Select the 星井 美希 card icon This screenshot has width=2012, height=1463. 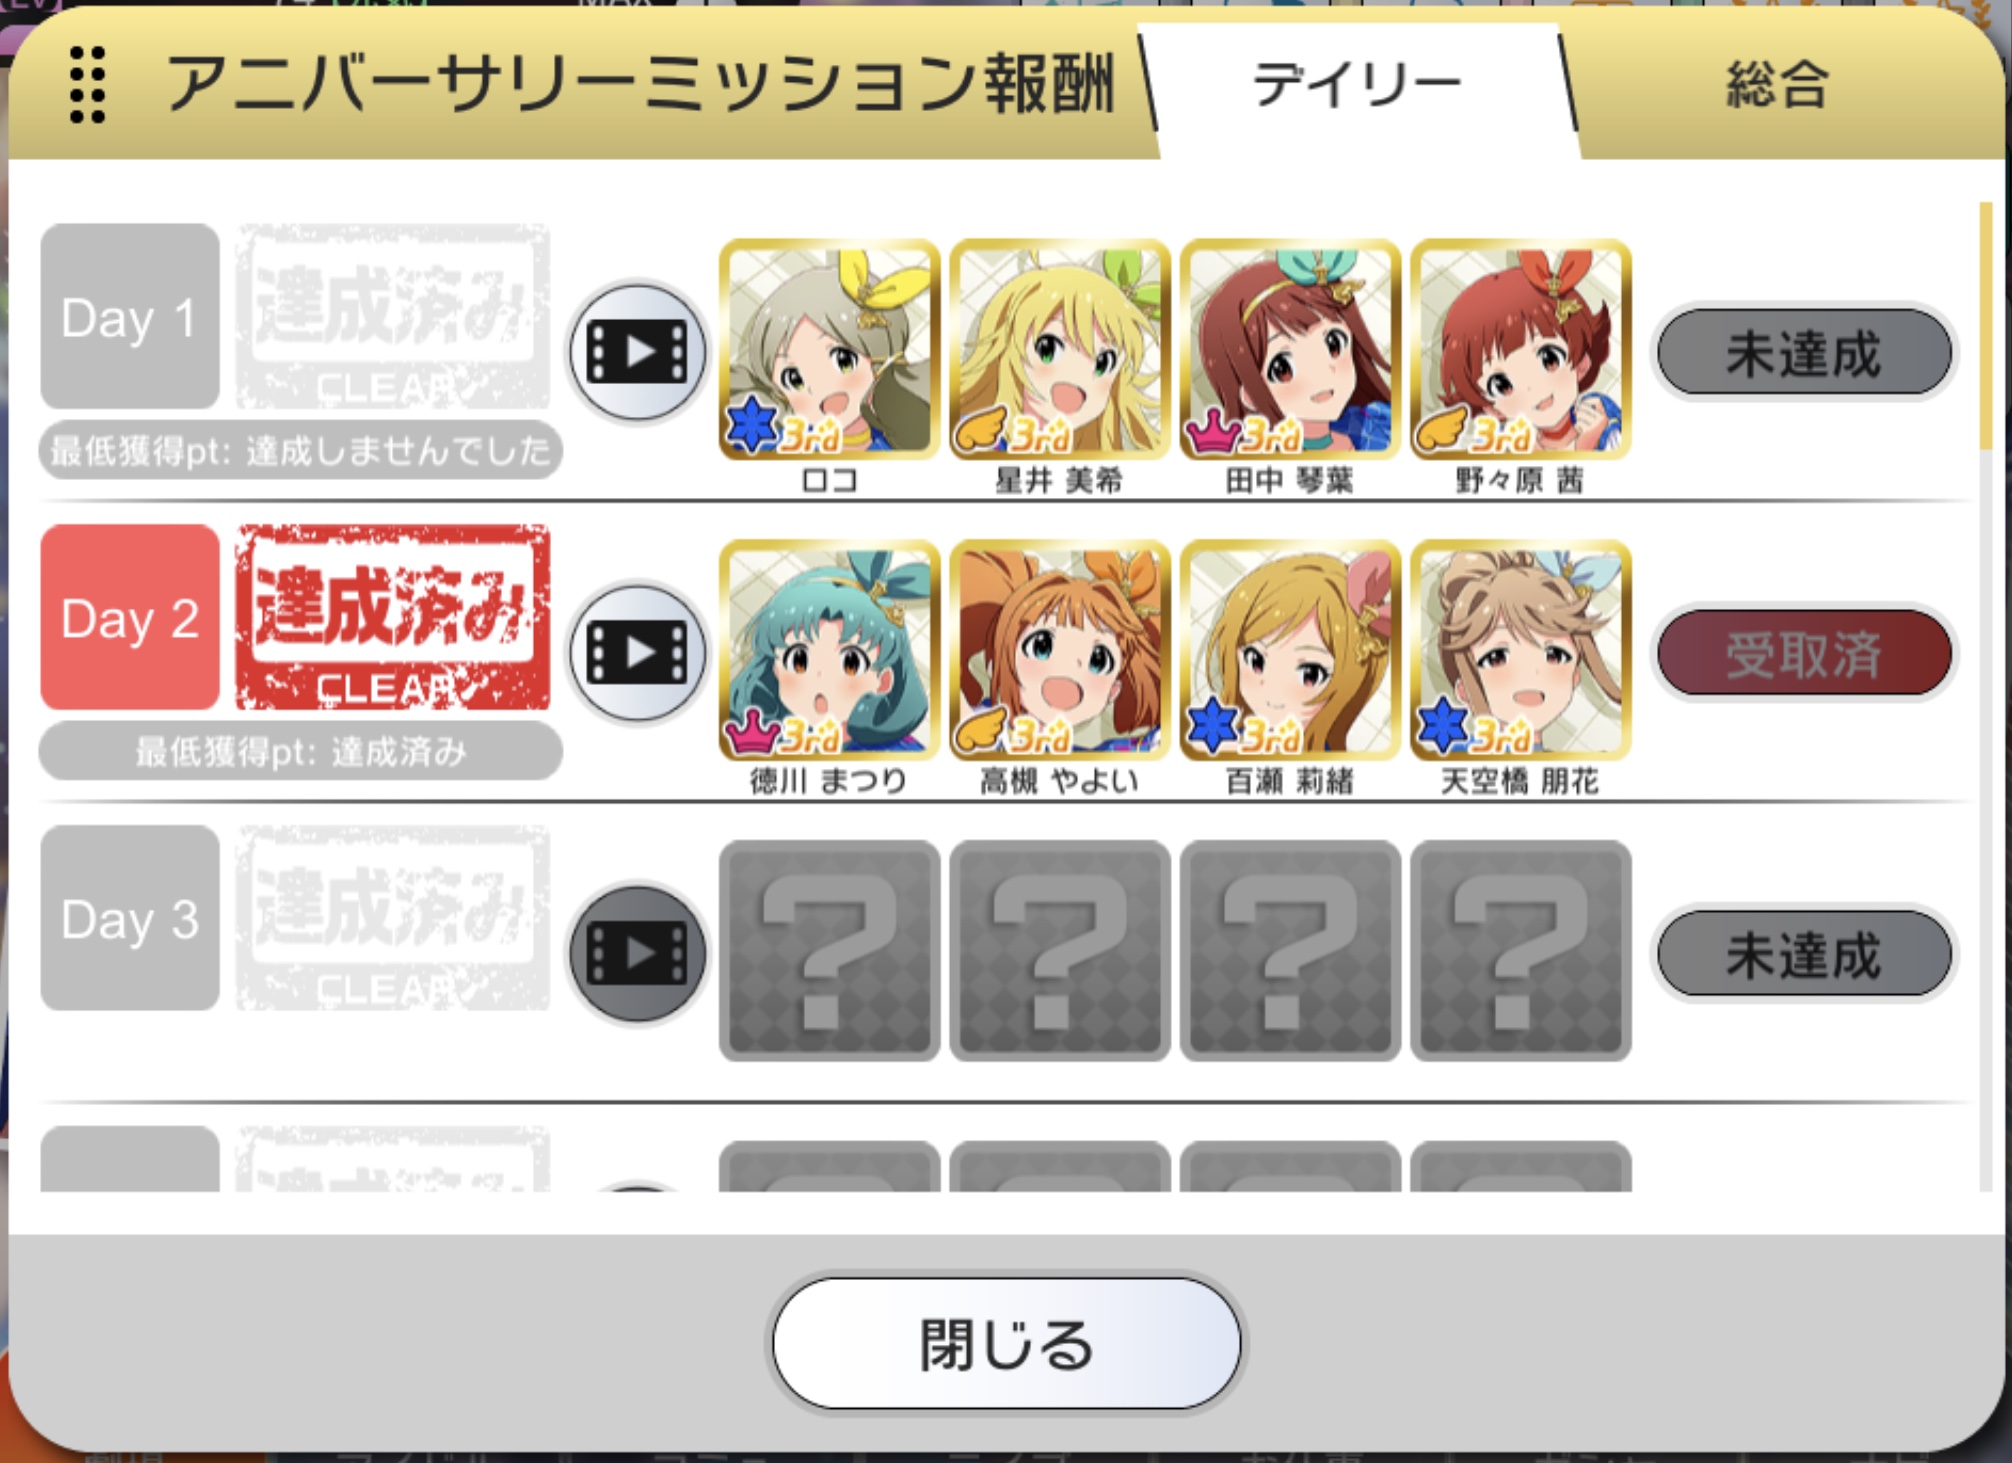tap(1060, 350)
